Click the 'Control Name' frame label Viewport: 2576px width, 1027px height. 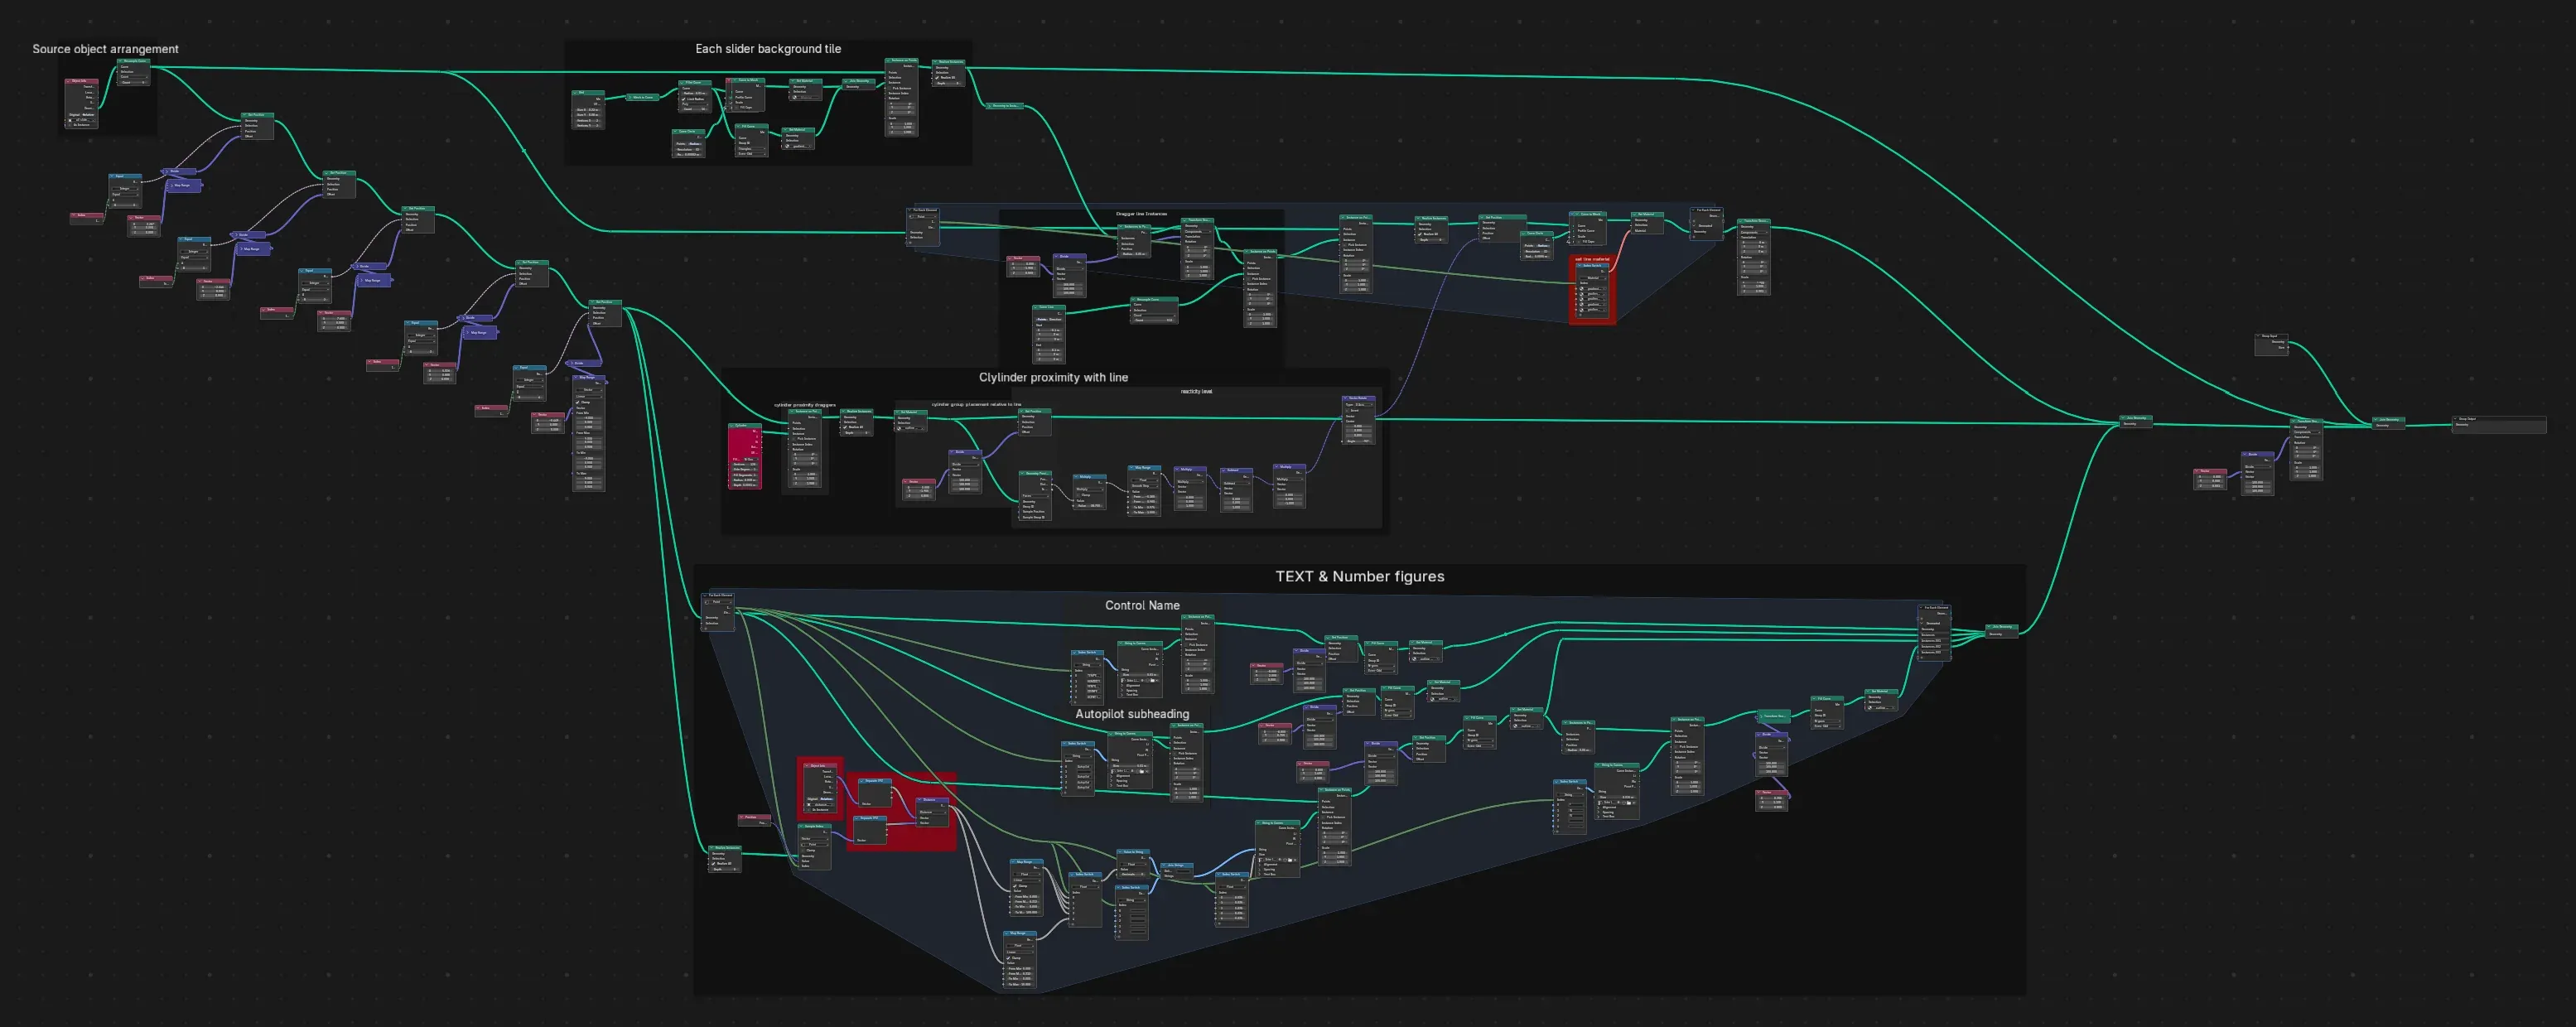(x=1142, y=605)
